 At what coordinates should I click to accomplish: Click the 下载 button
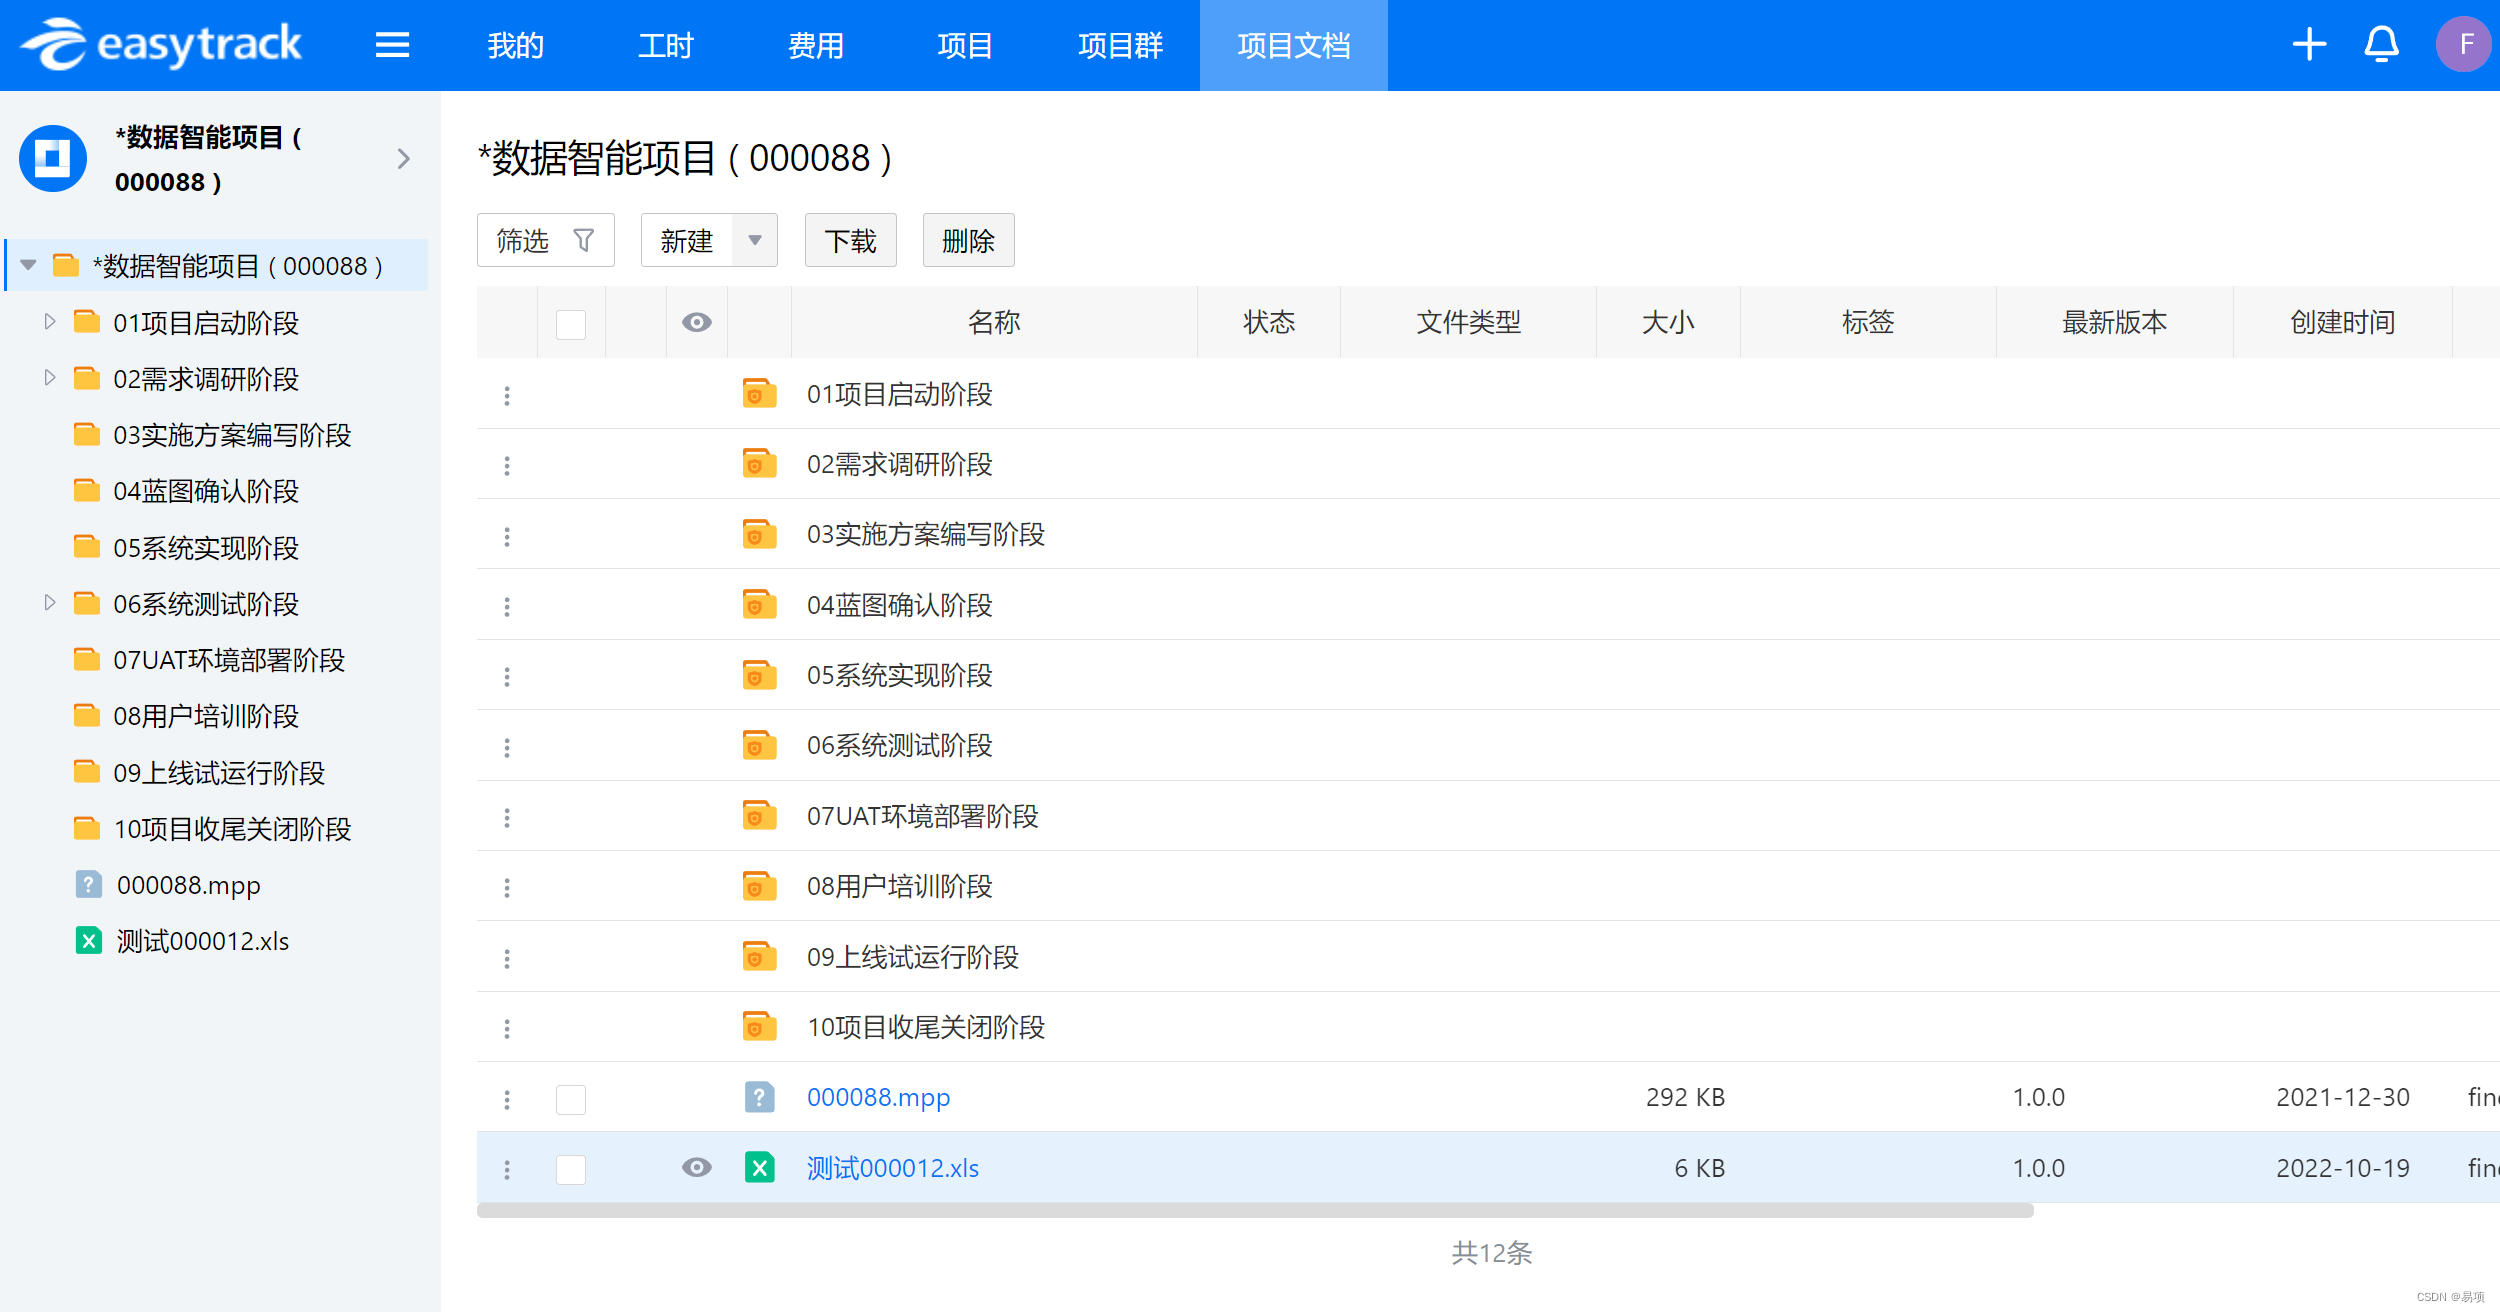point(850,240)
